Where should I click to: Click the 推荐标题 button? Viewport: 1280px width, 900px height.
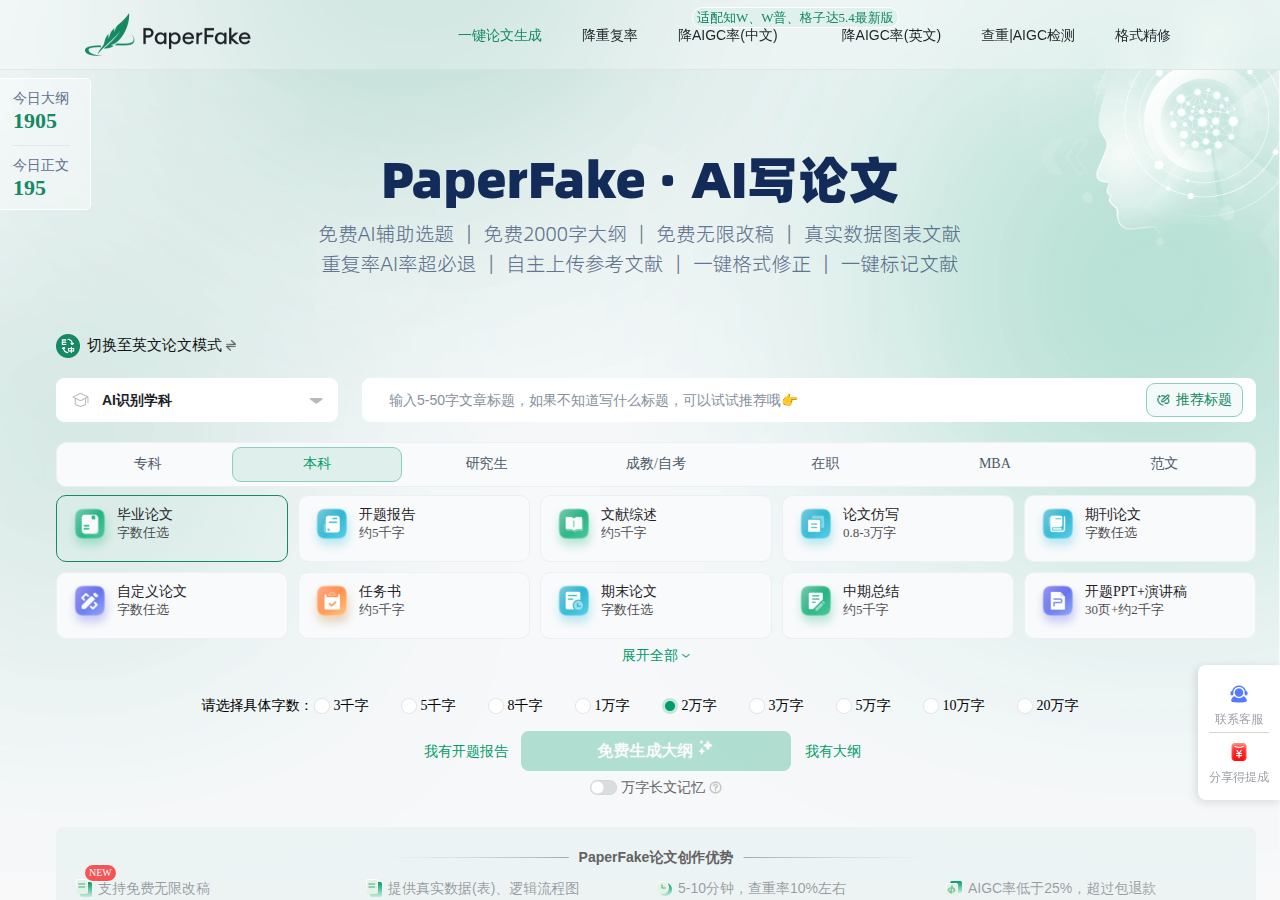point(1194,400)
